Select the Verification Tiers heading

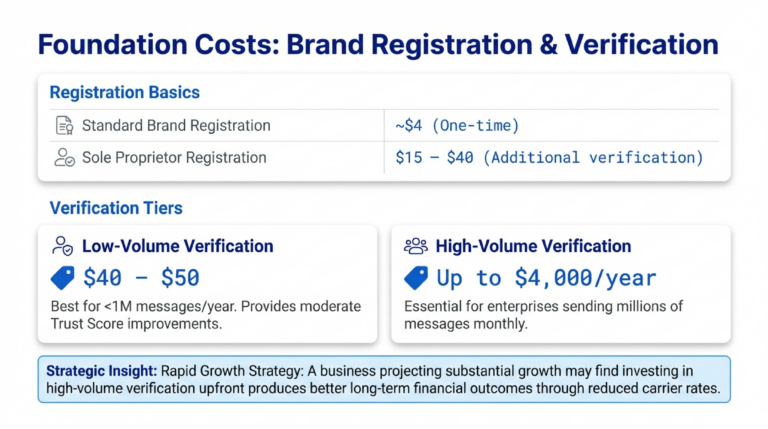pos(116,208)
